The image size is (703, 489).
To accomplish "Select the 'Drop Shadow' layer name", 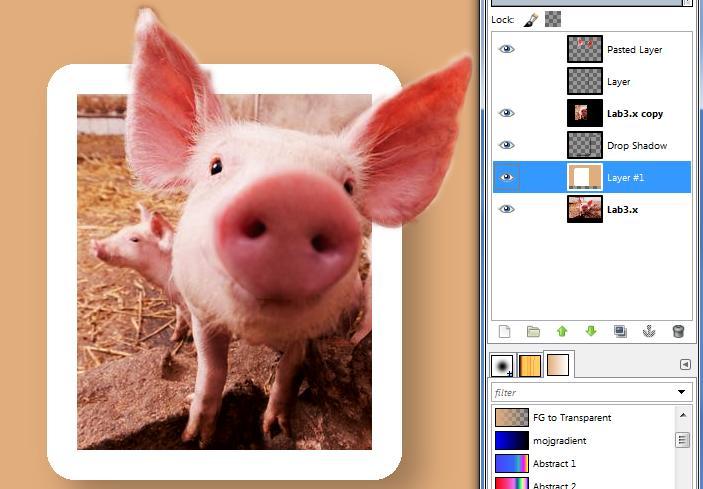I will (637, 146).
